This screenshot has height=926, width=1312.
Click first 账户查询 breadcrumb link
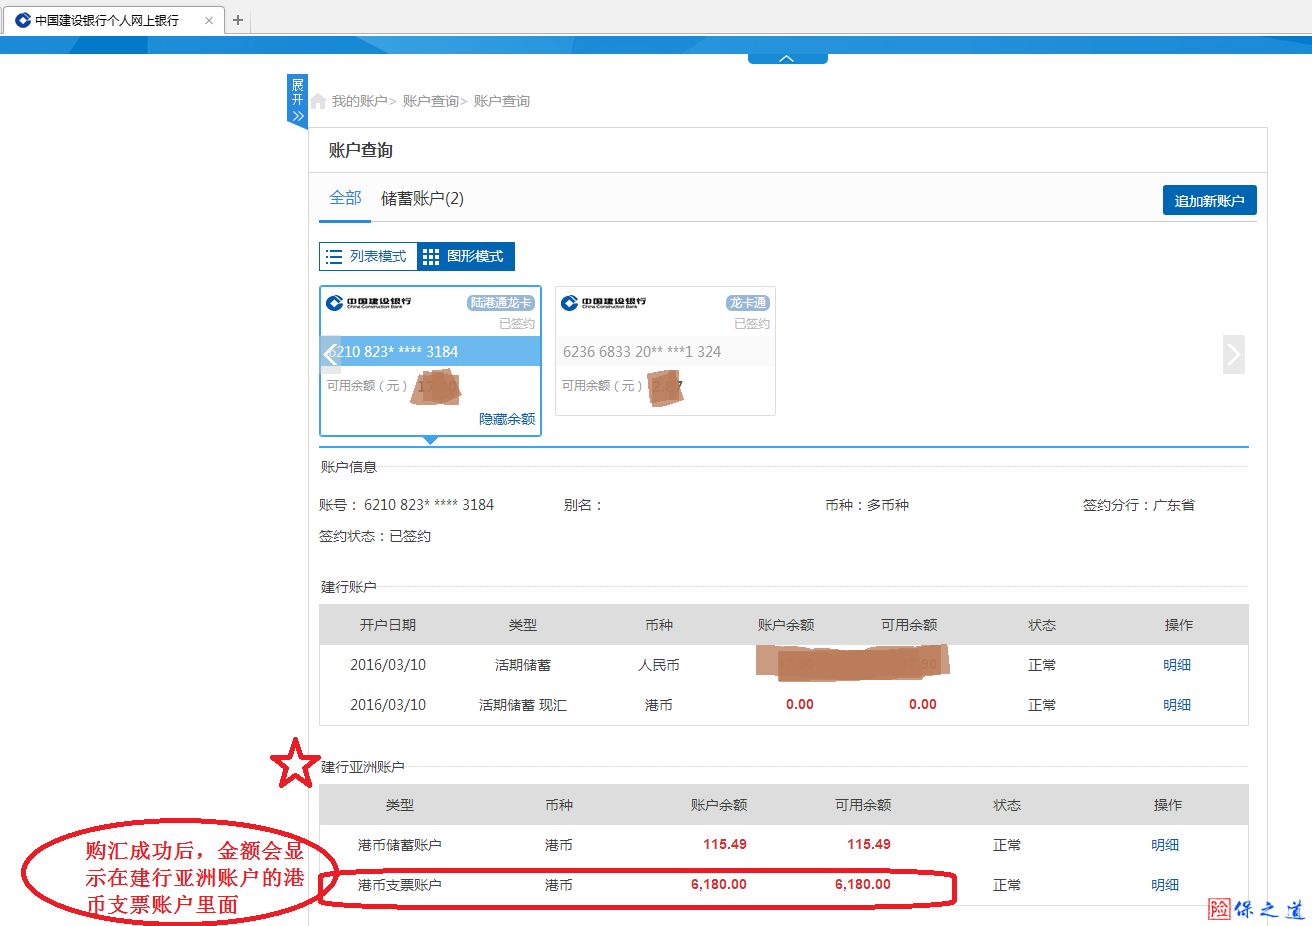(x=430, y=101)
